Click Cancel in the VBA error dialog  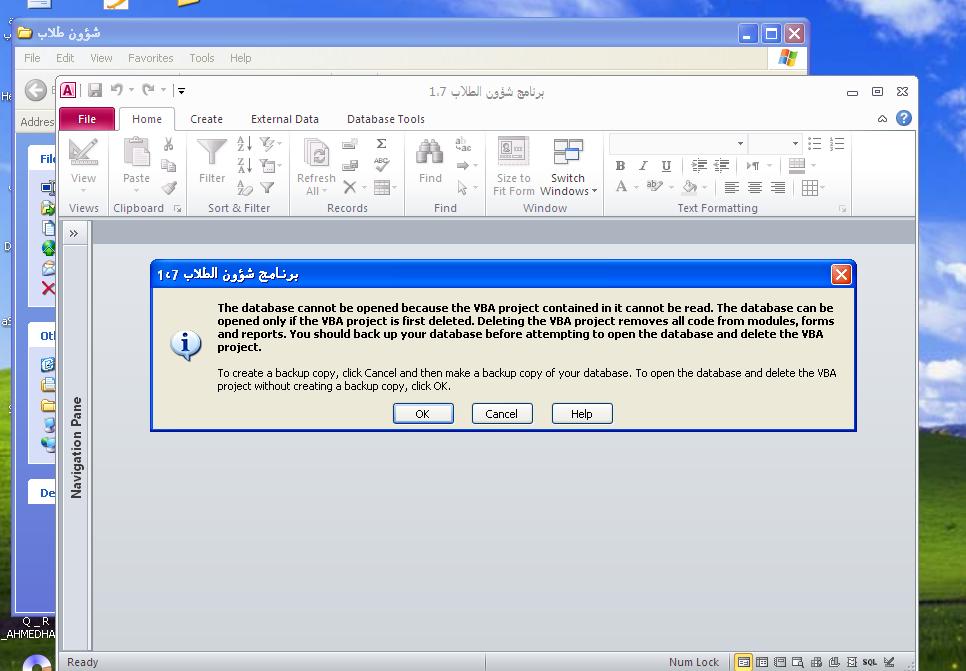click(x=501, y=414)
